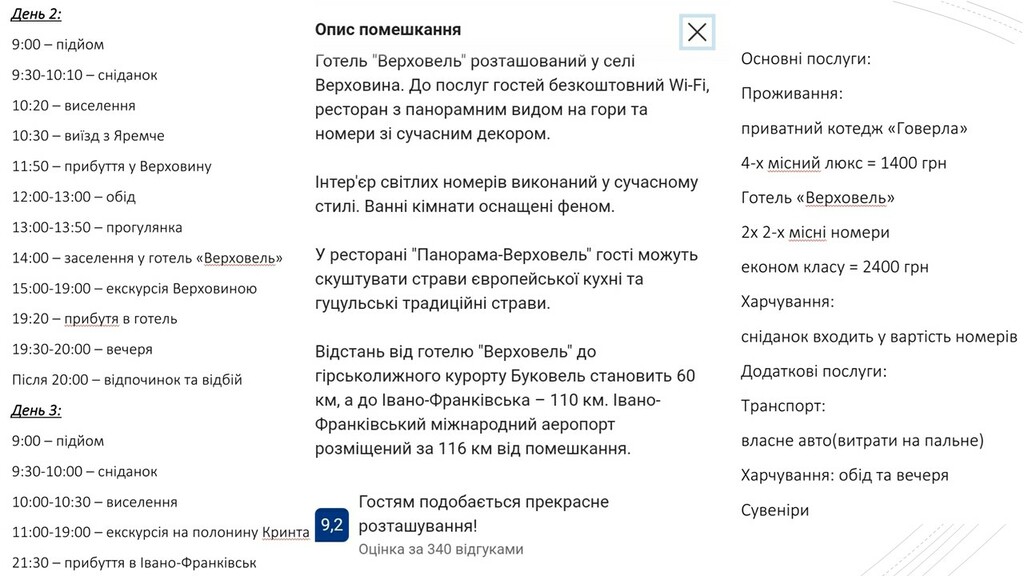The width and height of the screenshot is (1024, 576).
Task: Click the 9,2 rating badge
Action: (x=331, y=525)
